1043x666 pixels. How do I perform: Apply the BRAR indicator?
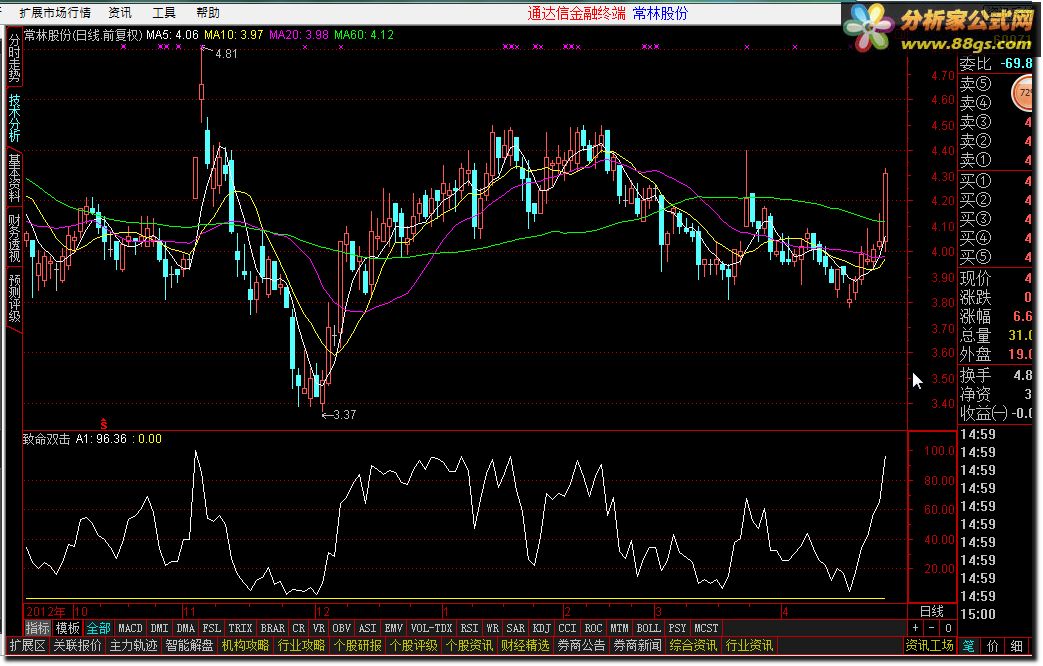(273, 628)
